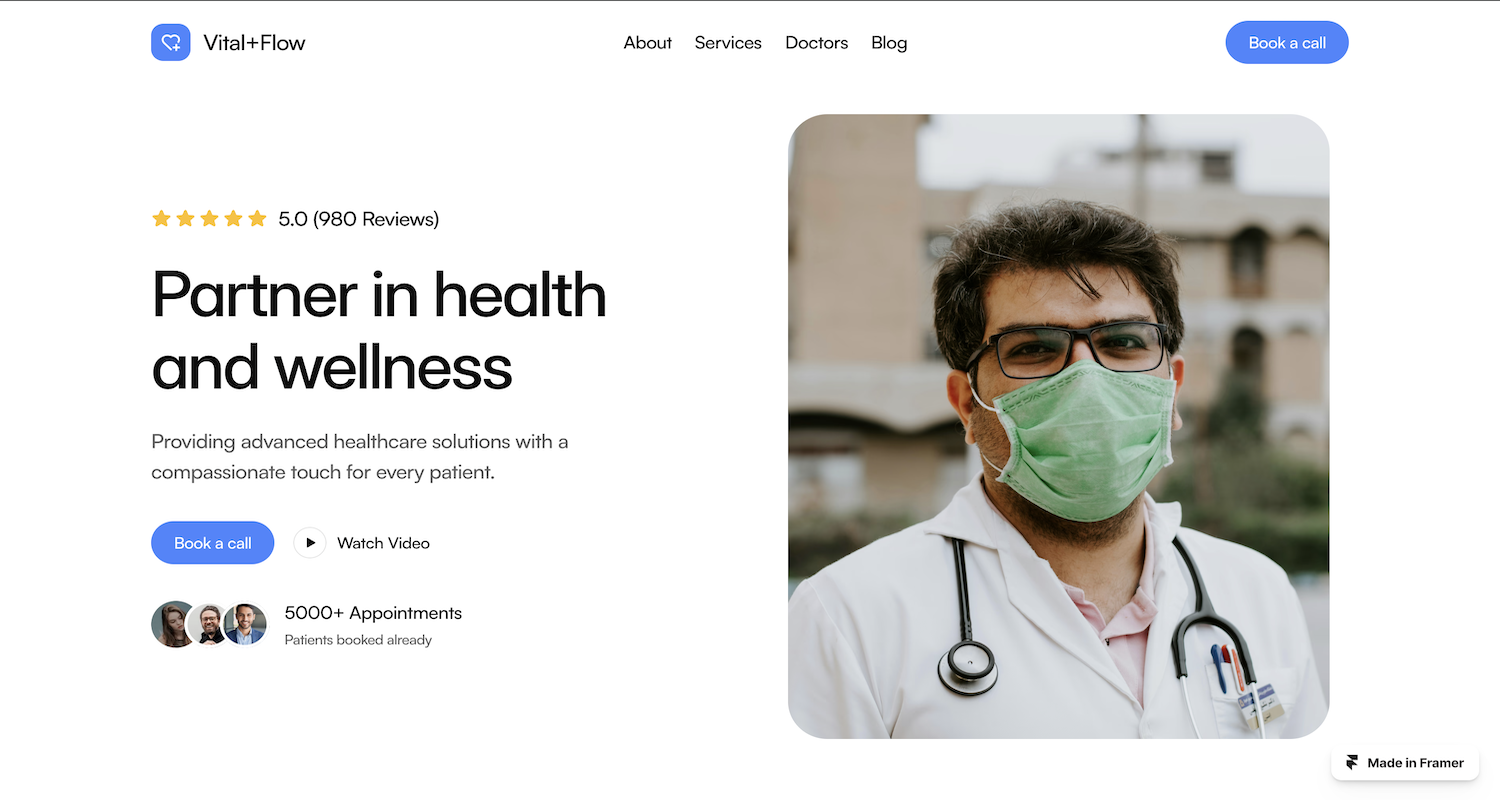Click the Watch Video text link

tap(383, 543)
